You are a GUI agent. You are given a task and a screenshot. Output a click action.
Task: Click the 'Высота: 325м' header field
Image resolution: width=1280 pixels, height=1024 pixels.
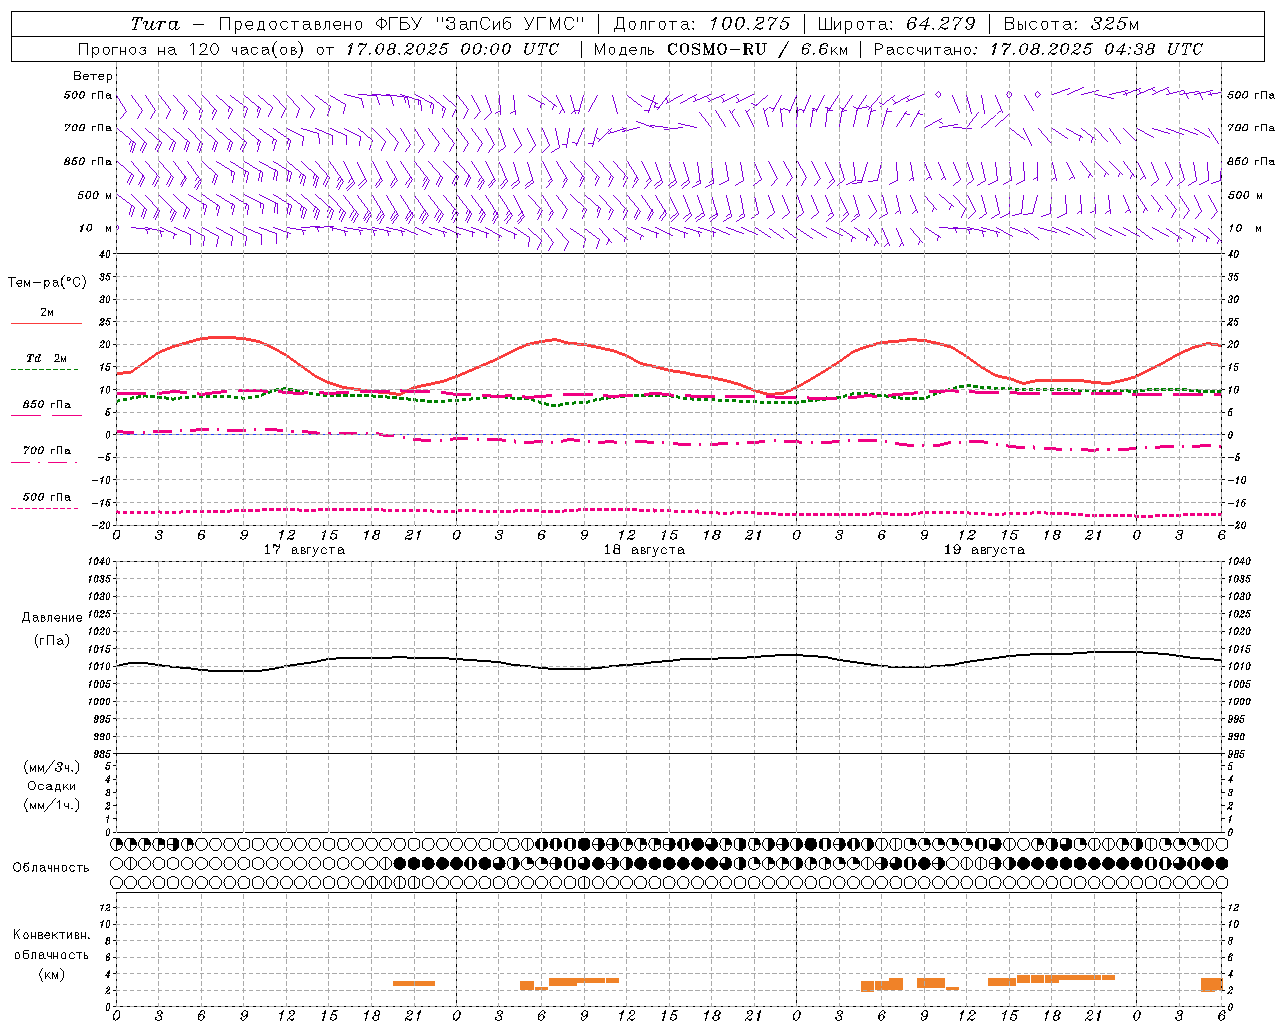[x=1071, y=24]
